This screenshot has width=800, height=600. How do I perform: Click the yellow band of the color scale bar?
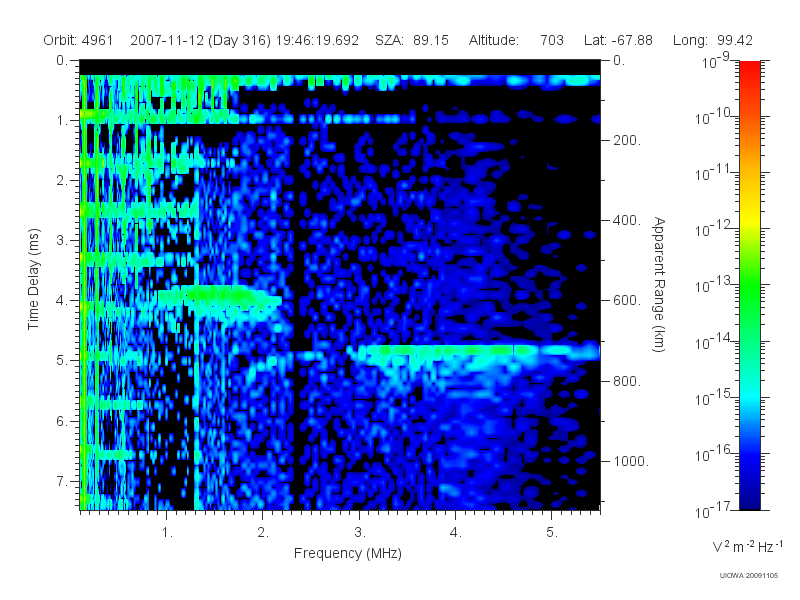point(749,219)
